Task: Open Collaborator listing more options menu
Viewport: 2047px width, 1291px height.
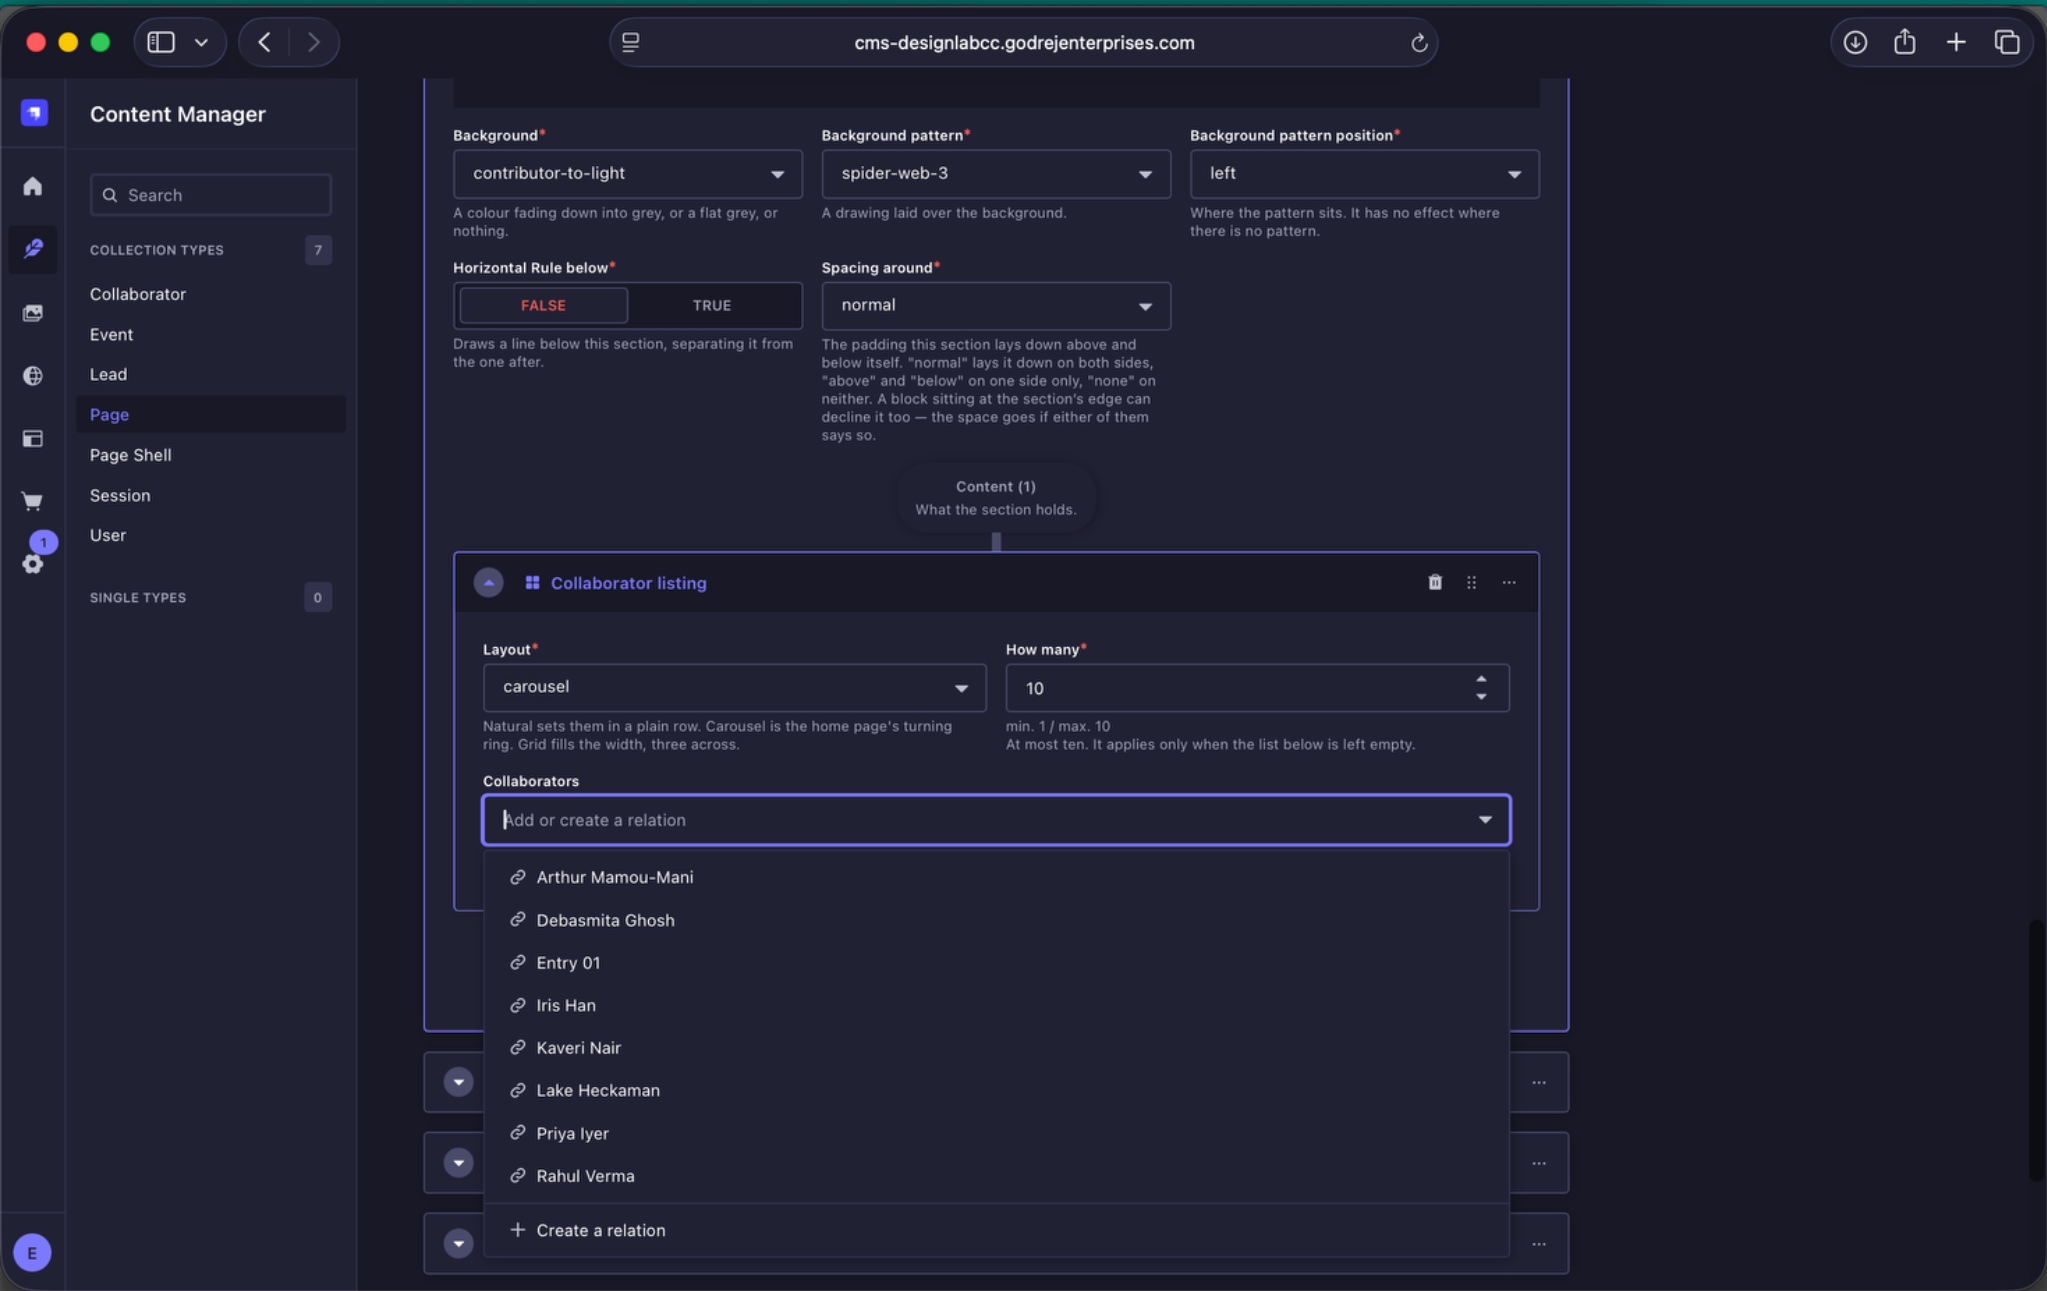Action: point(1509,582)
